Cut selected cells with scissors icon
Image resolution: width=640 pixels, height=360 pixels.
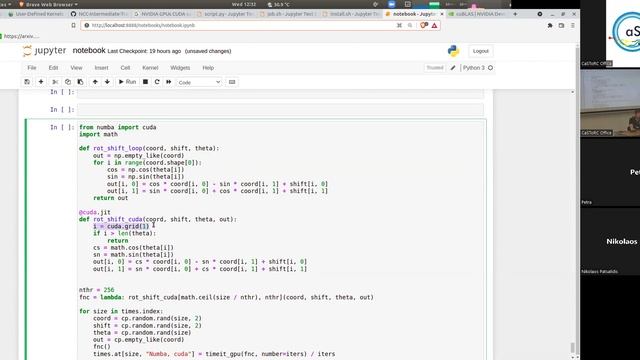pyautogui.click(x=55, y=82)
